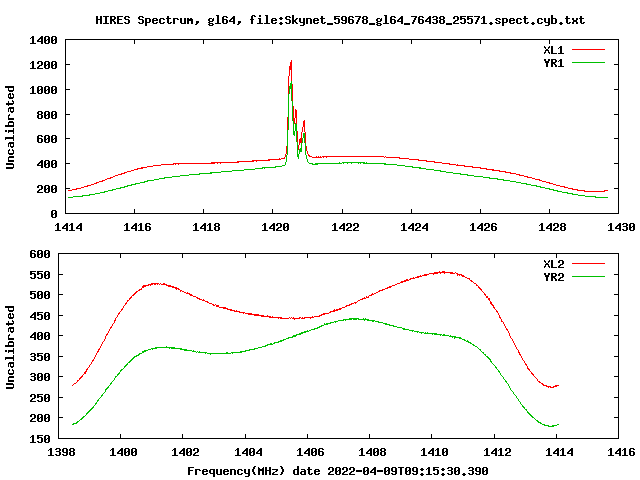Click the 150 y-axis tick label
The height and width of the screenshot is (480, 640).
click(40, 439)
